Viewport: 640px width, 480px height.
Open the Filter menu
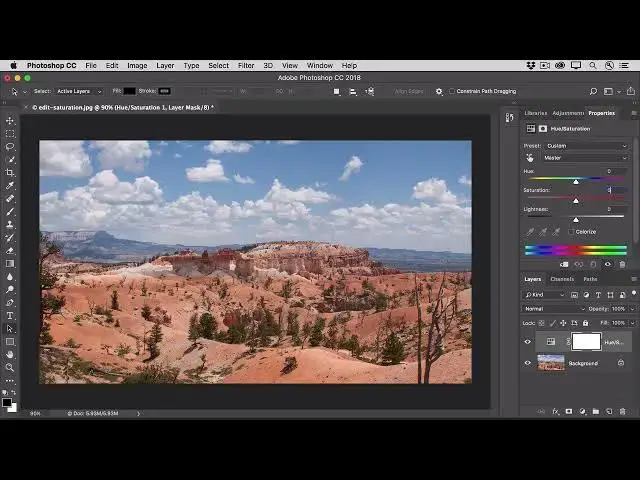[x=246, y=65]
